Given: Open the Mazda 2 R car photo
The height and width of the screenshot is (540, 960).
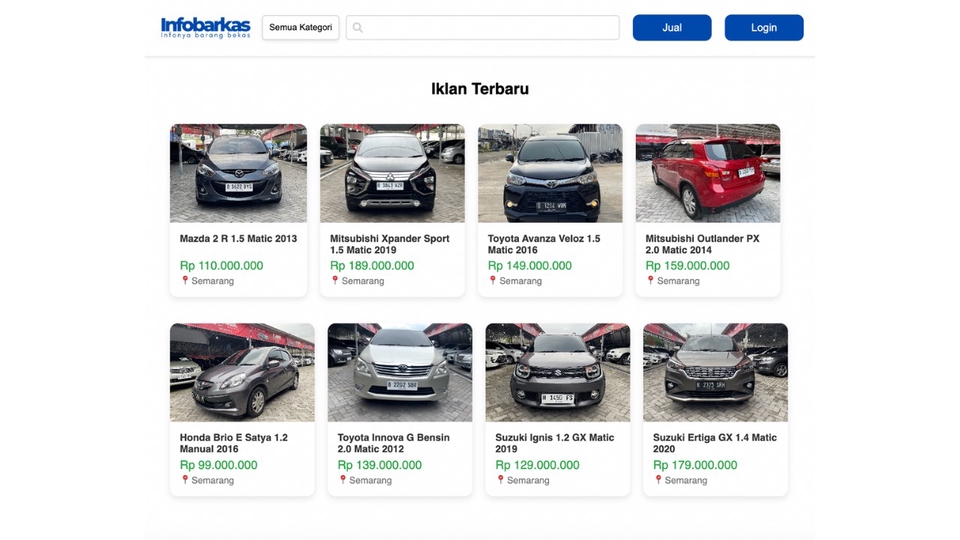Looking at the screenshot, I should (238, 173).
